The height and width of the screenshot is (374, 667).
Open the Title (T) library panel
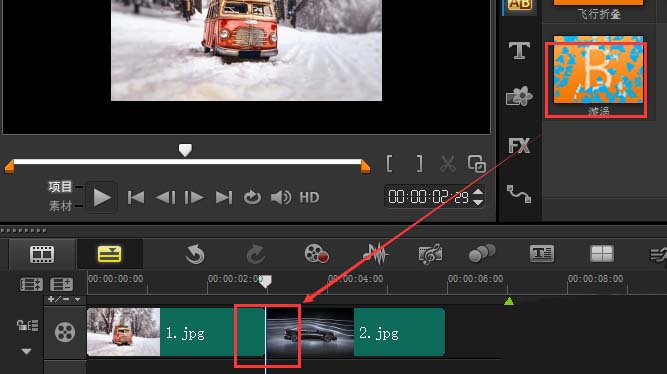(519, 51)
